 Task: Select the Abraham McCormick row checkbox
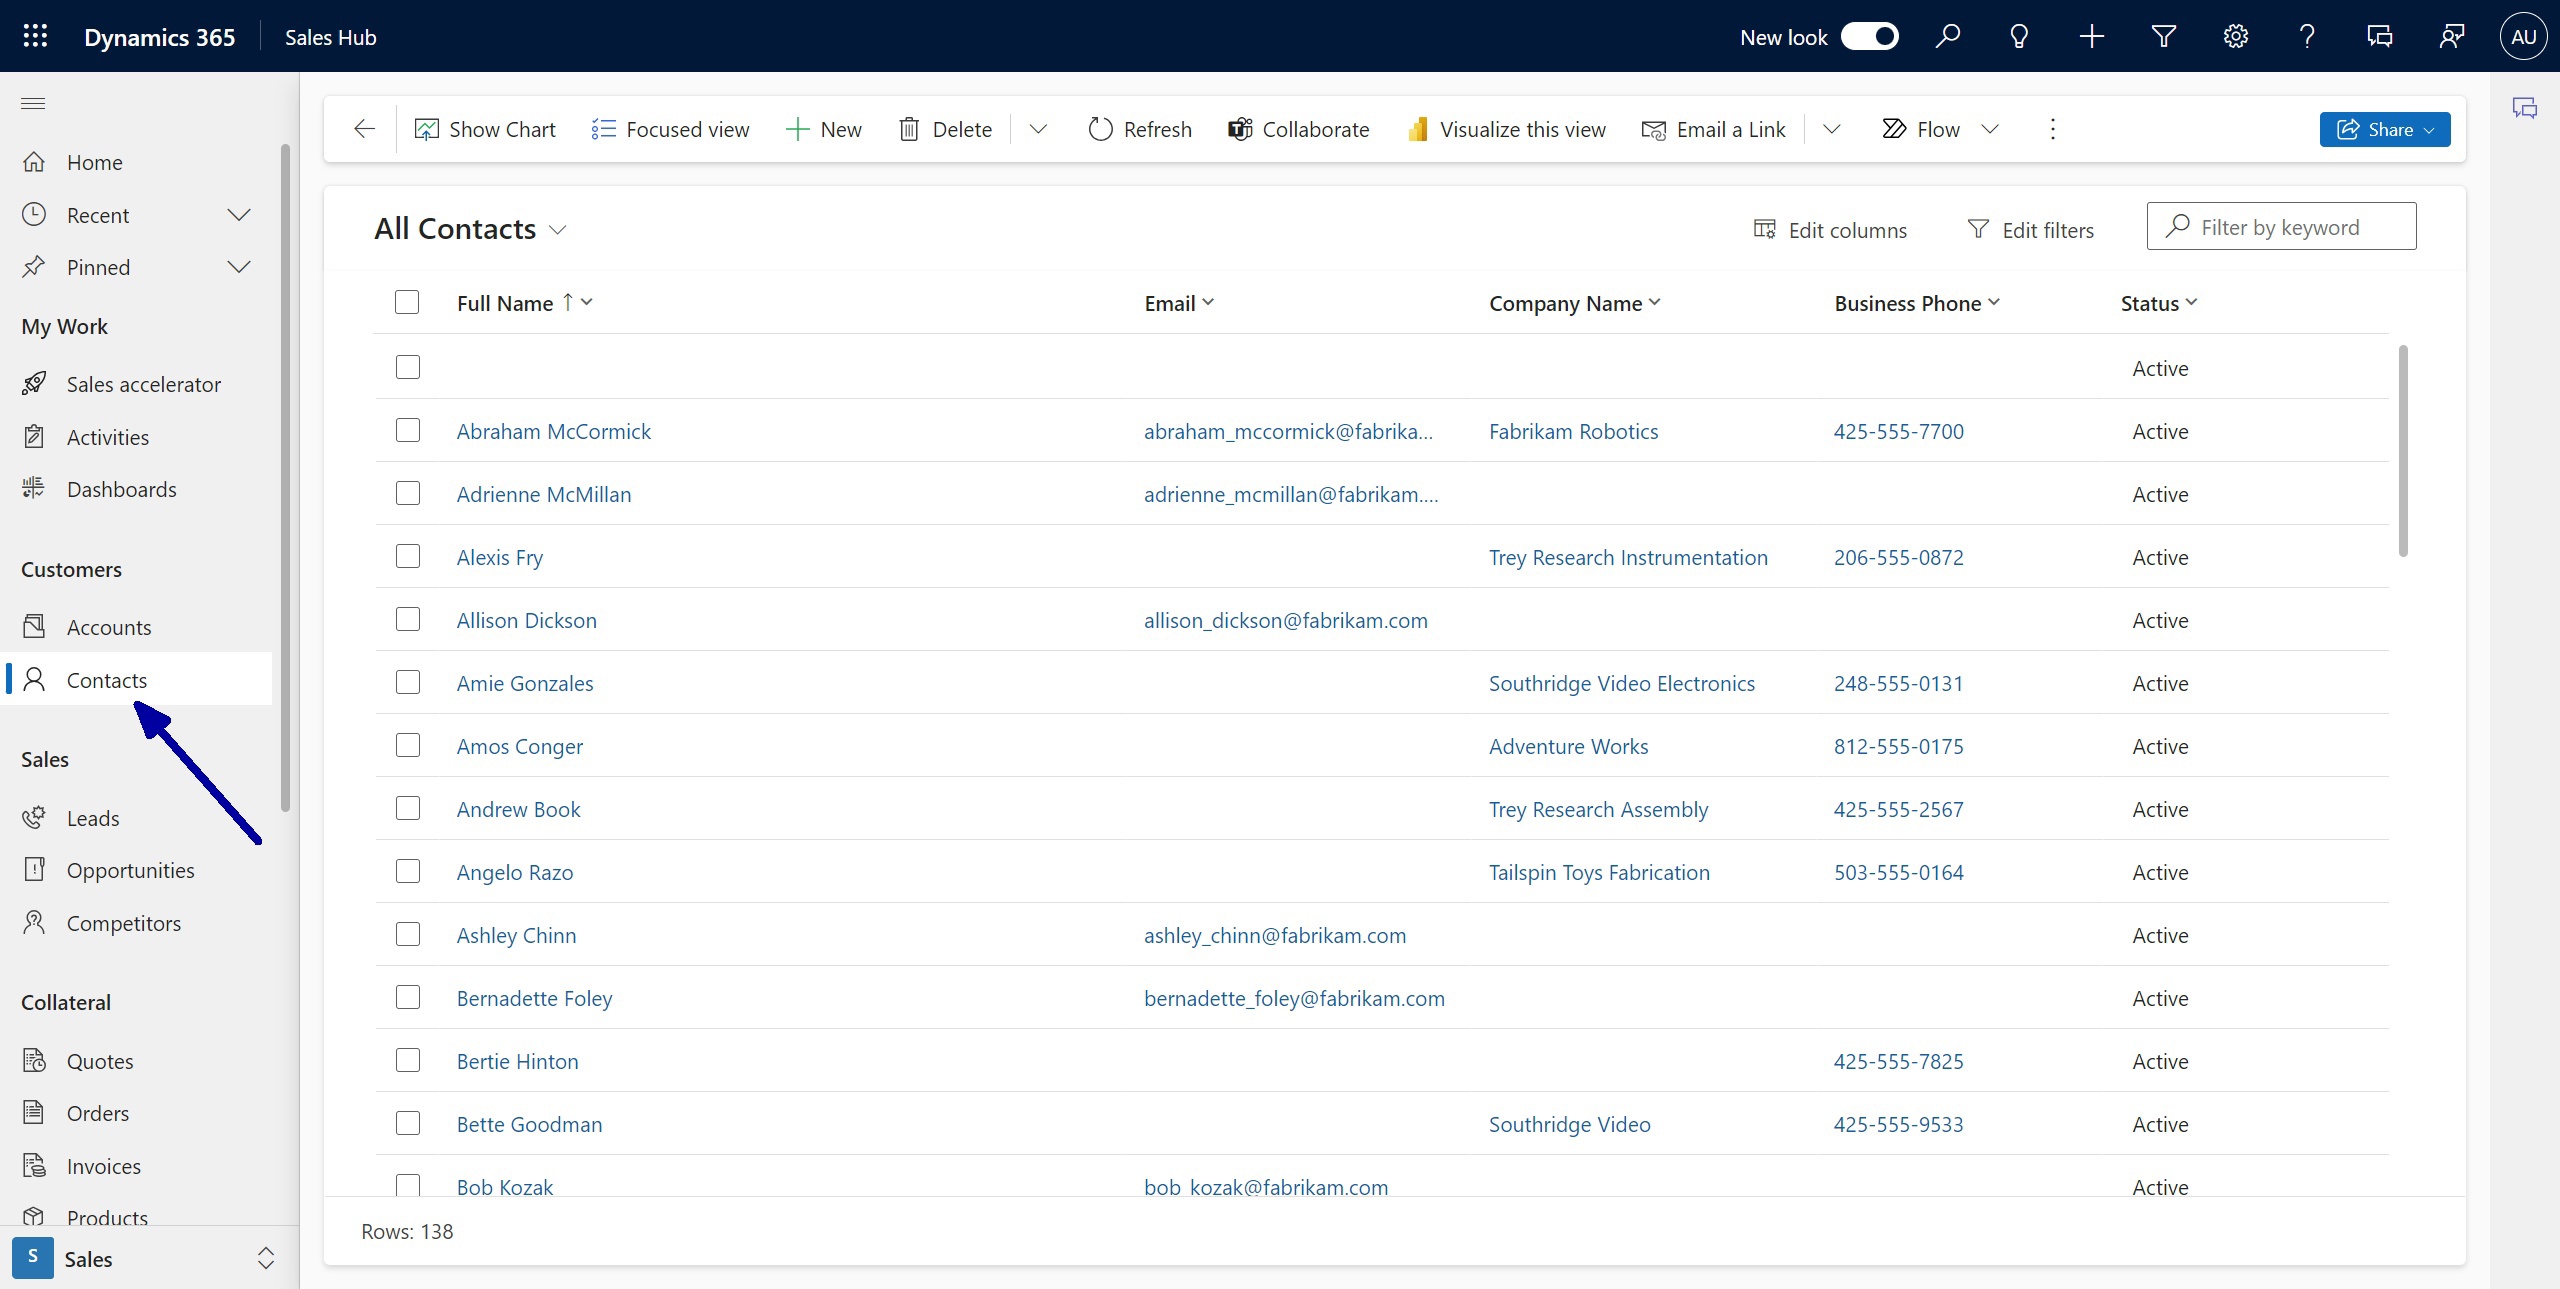click(408, 430)
